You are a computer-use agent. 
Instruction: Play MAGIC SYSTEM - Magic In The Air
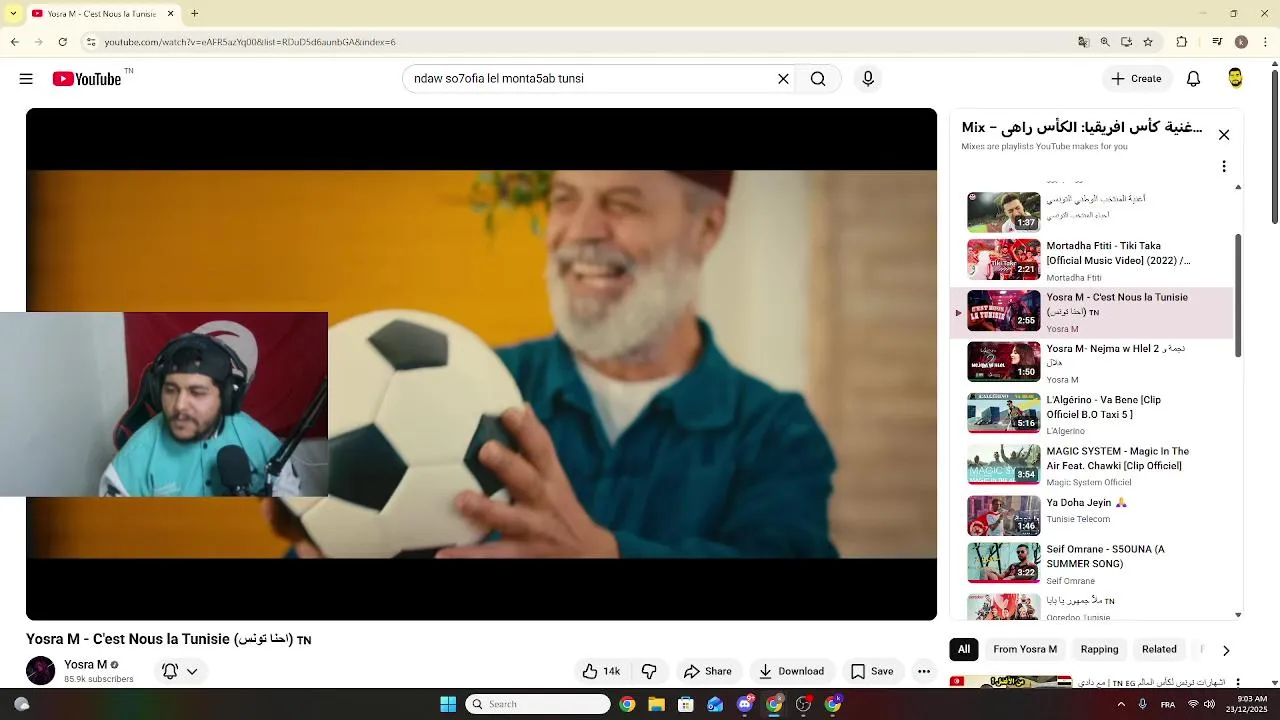pyautogui.click(x=1092, y=464)
